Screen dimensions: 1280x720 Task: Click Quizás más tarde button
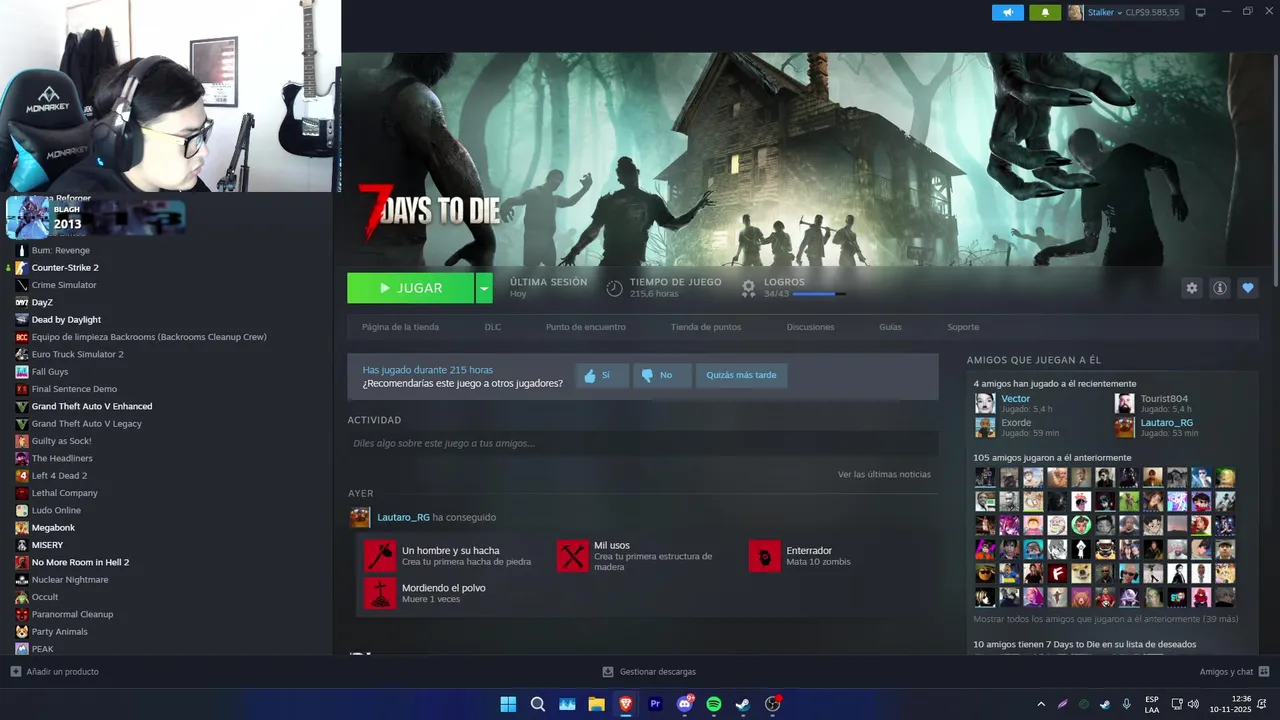pyautogui.click(x=741, y=375)
